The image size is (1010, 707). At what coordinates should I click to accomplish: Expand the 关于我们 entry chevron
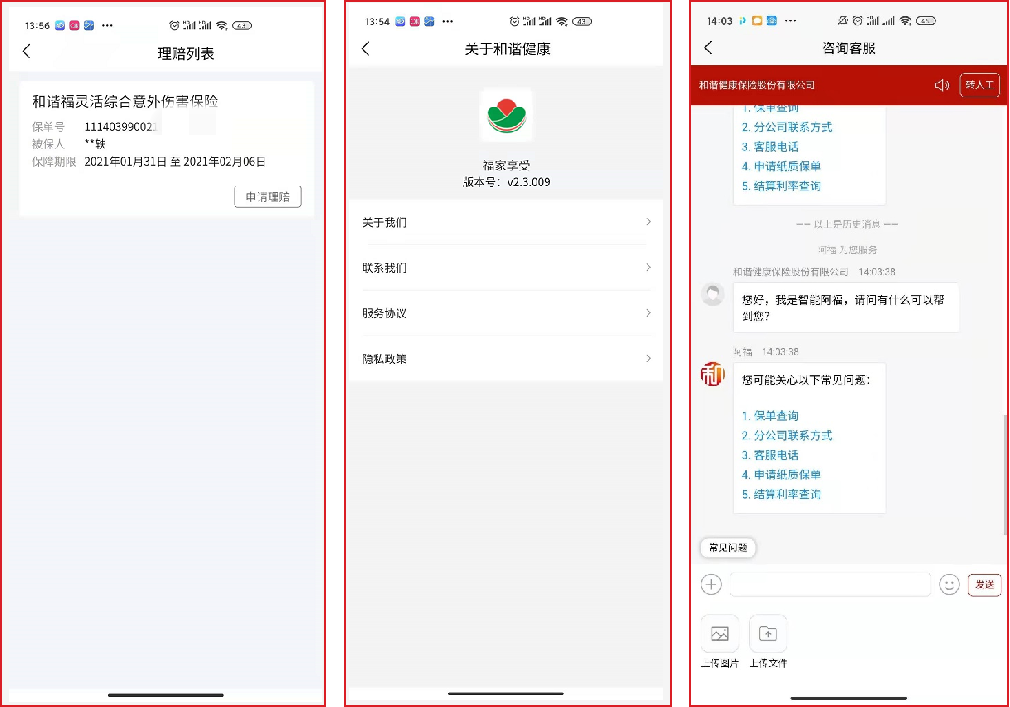[x=650, y=223]
